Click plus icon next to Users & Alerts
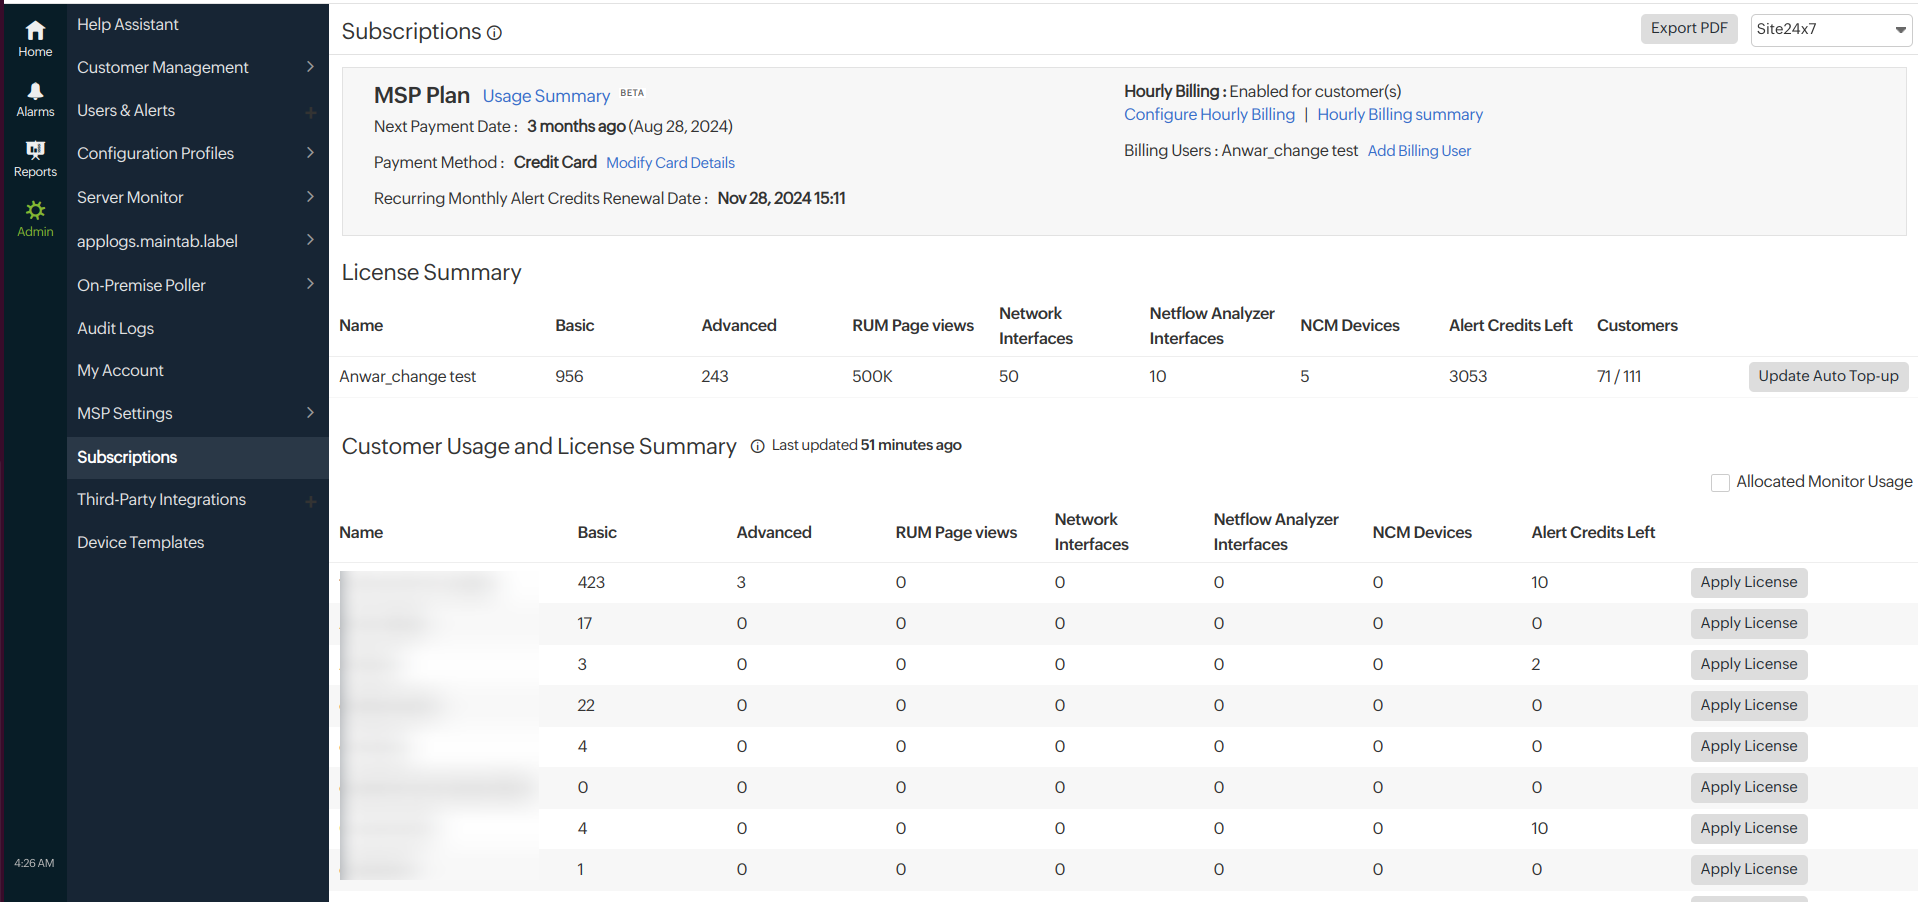 tap(310, 112)
